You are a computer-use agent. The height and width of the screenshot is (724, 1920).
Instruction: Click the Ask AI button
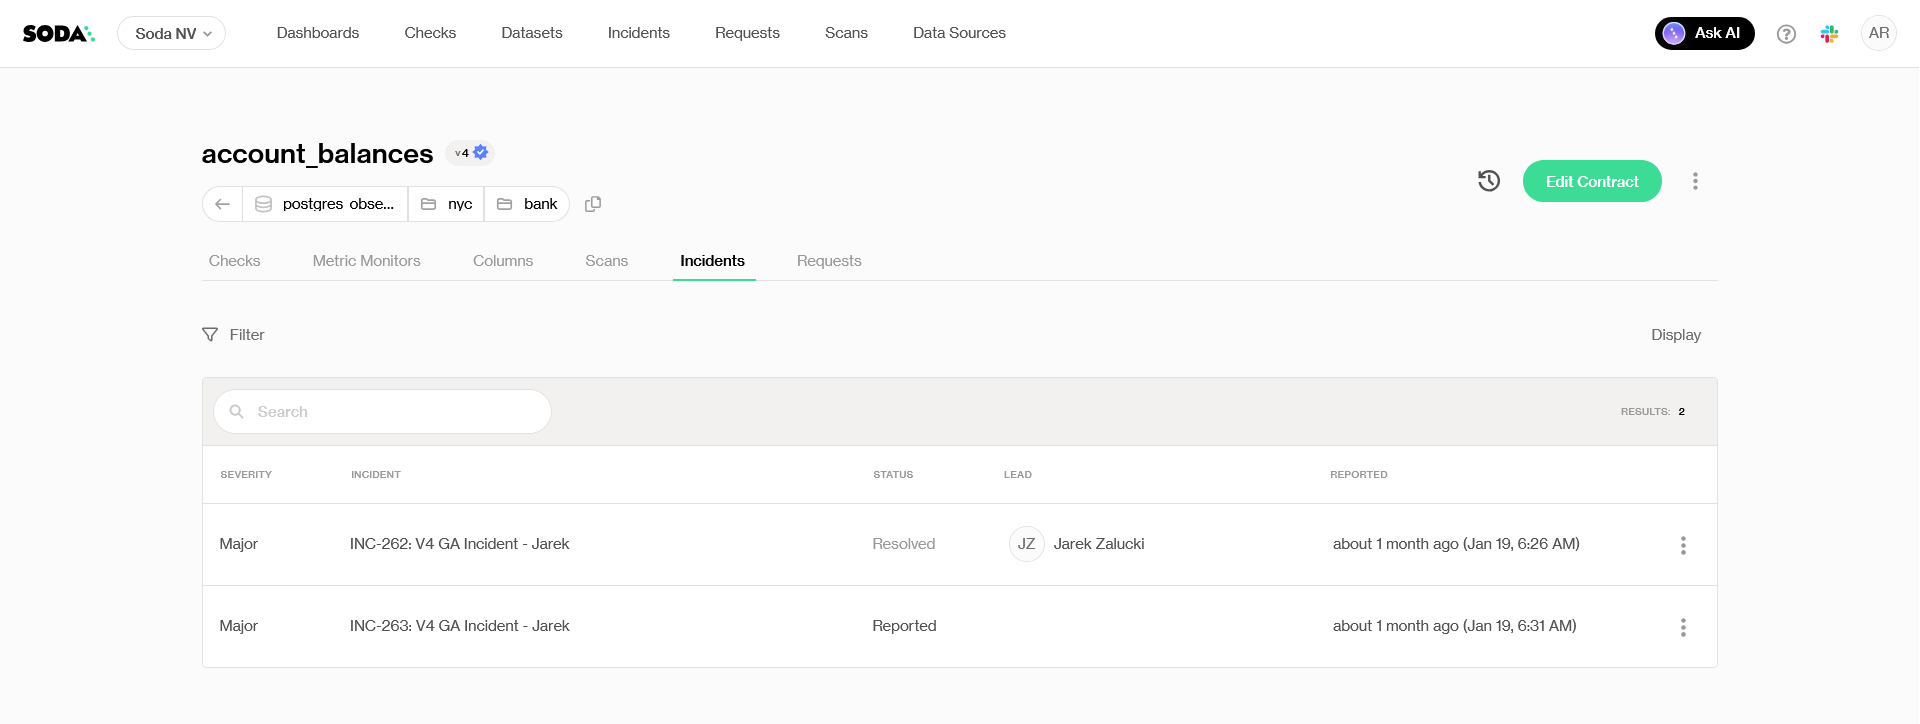[1704, 33]
